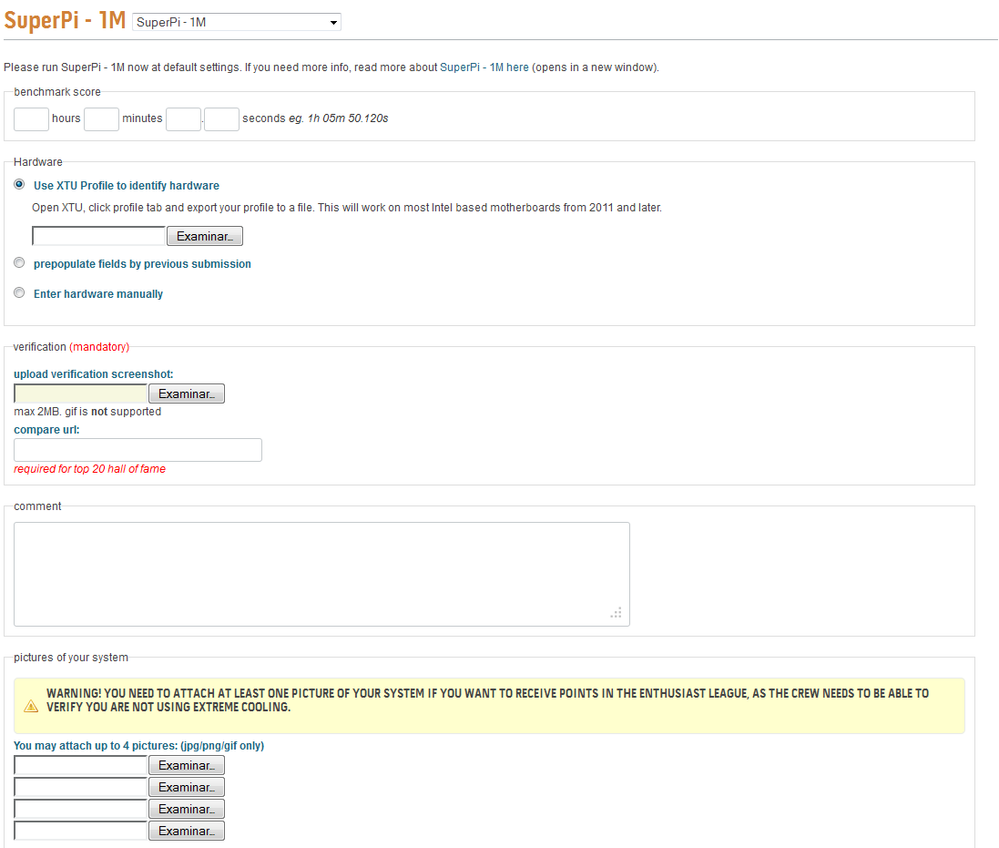The image size is (999, 848).
Task: Select 'Enter hardware manually' radio button
Action: (19, 293)
